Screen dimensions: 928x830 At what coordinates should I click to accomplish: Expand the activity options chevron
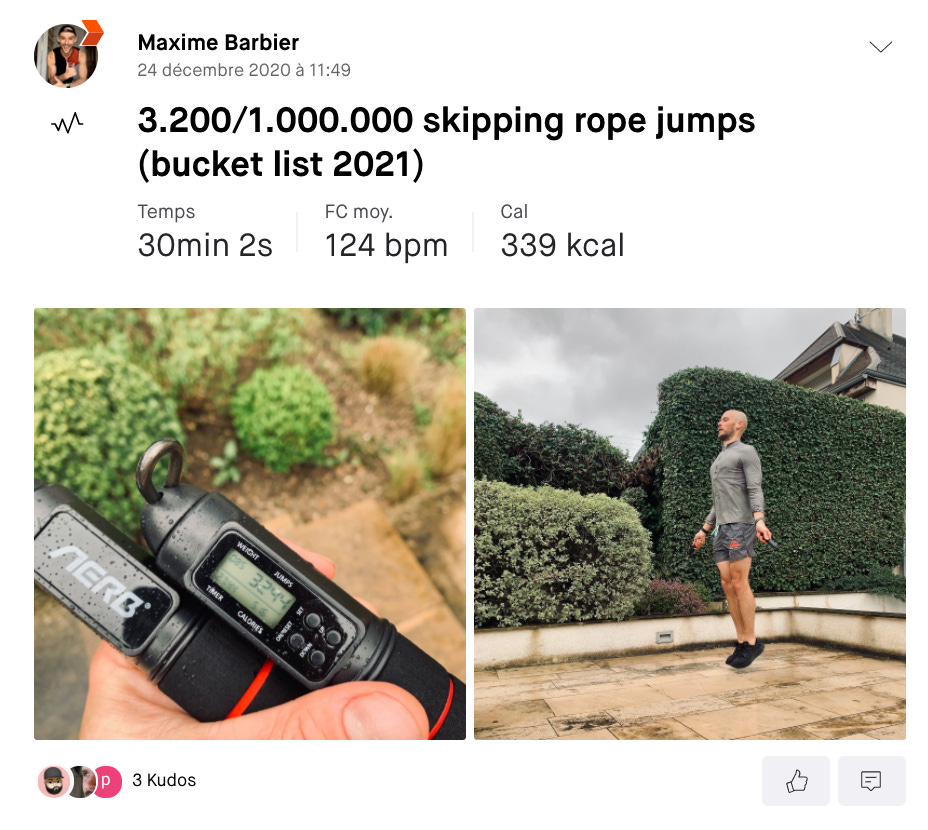pyautogui.click(x=881, y=47)
